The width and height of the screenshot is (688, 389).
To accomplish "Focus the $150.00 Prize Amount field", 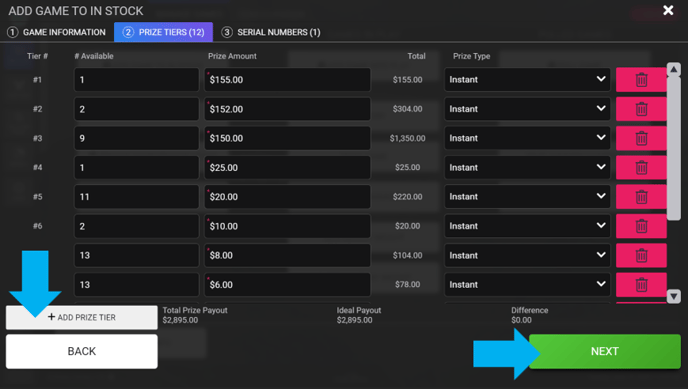I will tap(287, 138).
